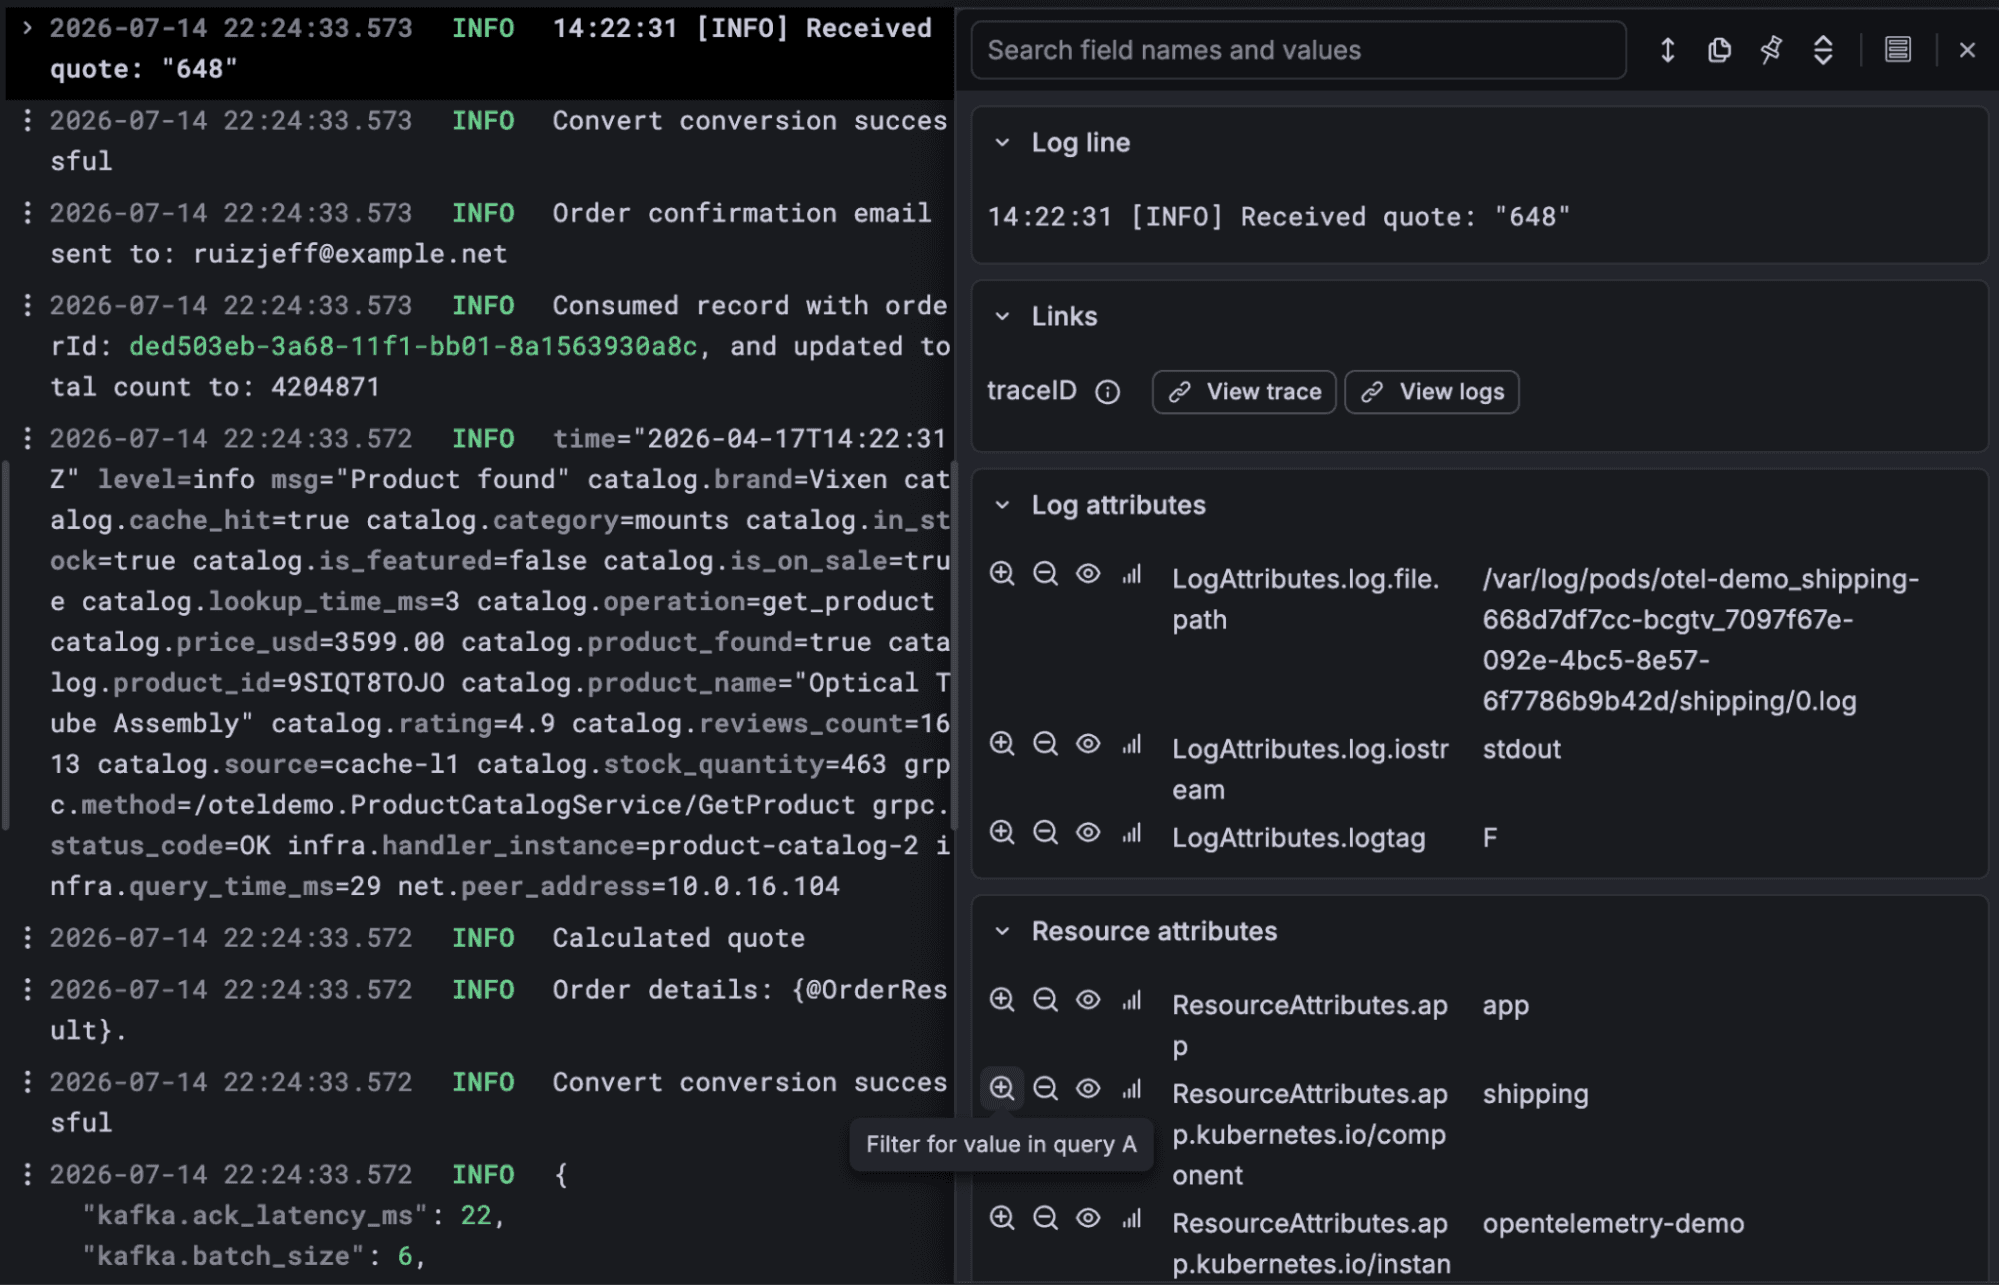Click the kafka.batch_size value 6
The height and width of the screenshot is (1286, 1999).
coord(405,1257)
